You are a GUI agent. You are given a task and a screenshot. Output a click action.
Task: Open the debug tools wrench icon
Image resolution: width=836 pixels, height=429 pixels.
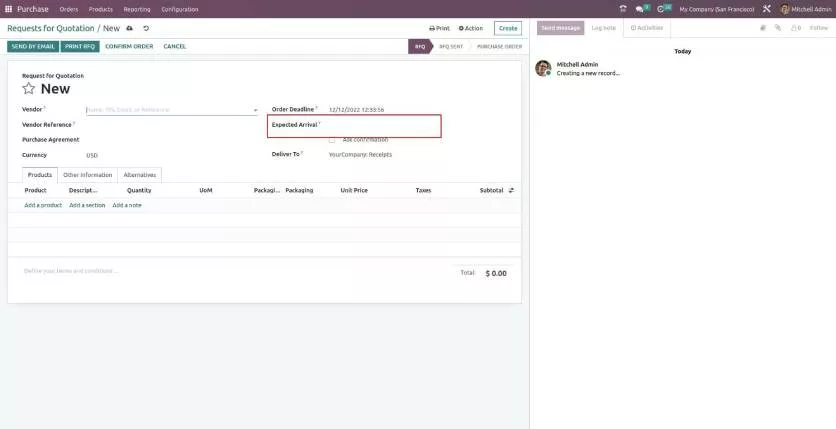pyautogui.click(x=767, y=9)
